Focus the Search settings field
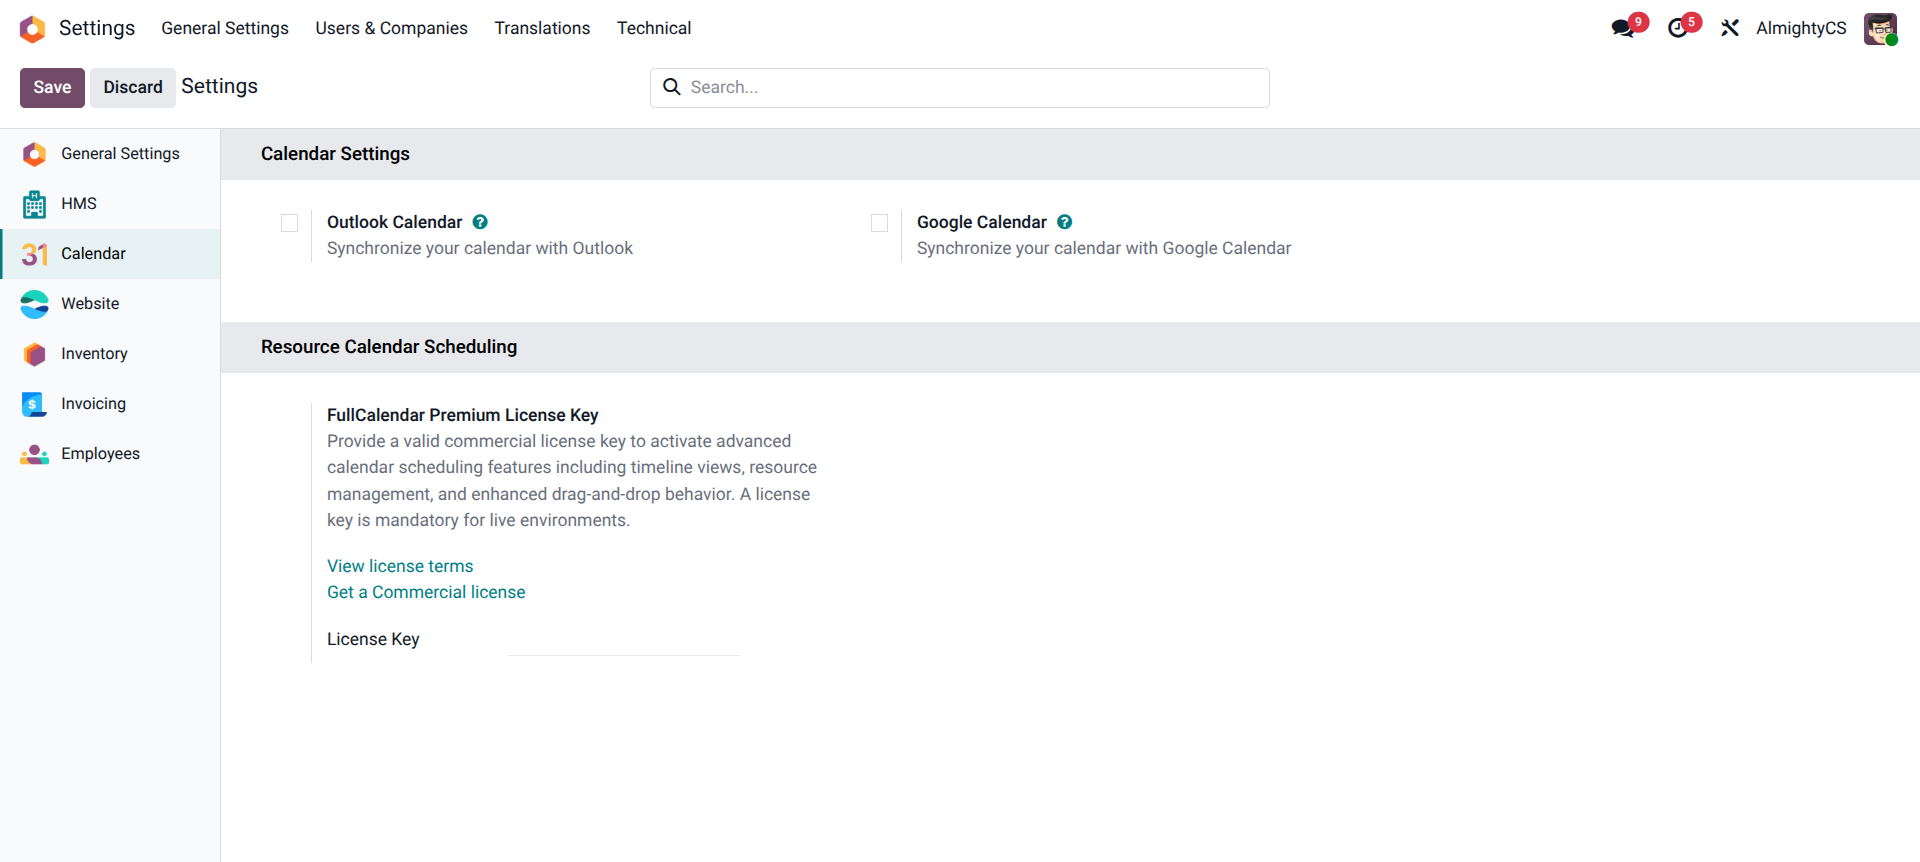 click(x=960, y=88)
